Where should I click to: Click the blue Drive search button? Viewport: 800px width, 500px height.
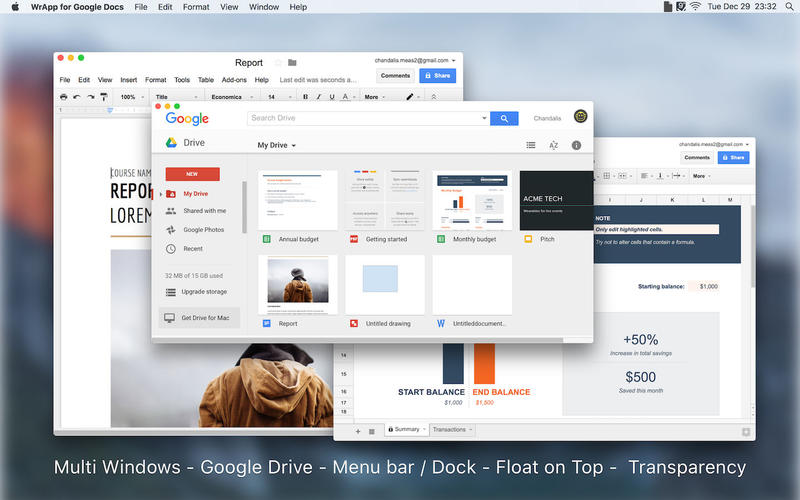tap(504, 118)
